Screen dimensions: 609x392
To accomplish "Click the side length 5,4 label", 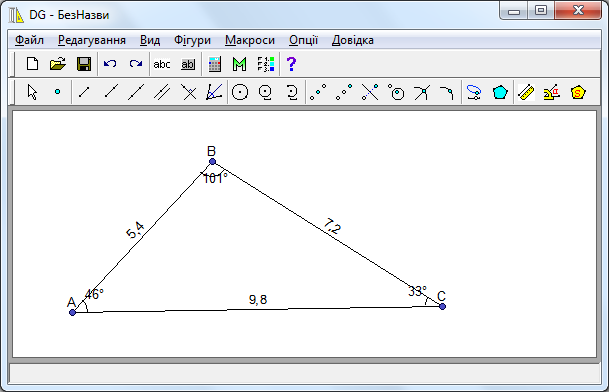I will coord(135,230).
